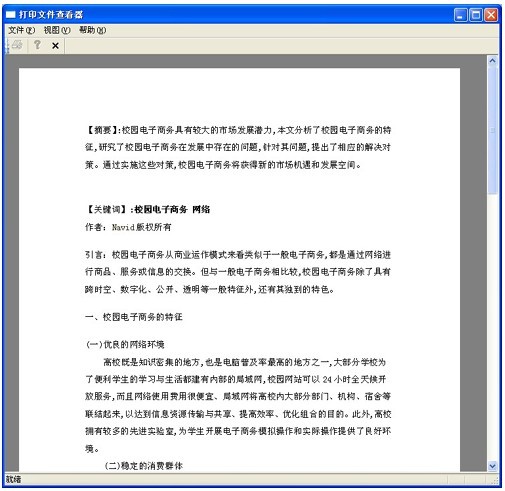Click the toolbar grip handle
Image resolution: width=505 pixels, height=491 pixels.
coord(7,45)
